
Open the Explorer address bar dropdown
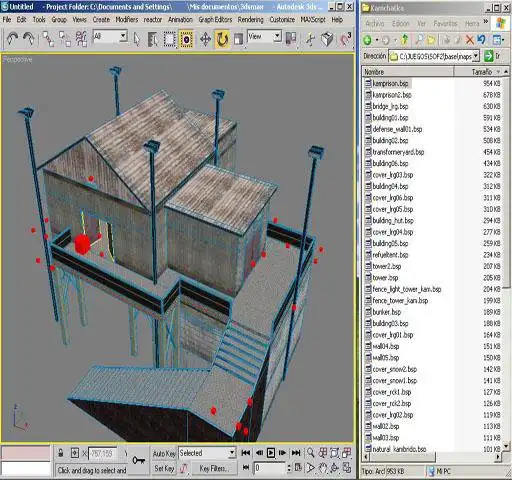[476, 56]
